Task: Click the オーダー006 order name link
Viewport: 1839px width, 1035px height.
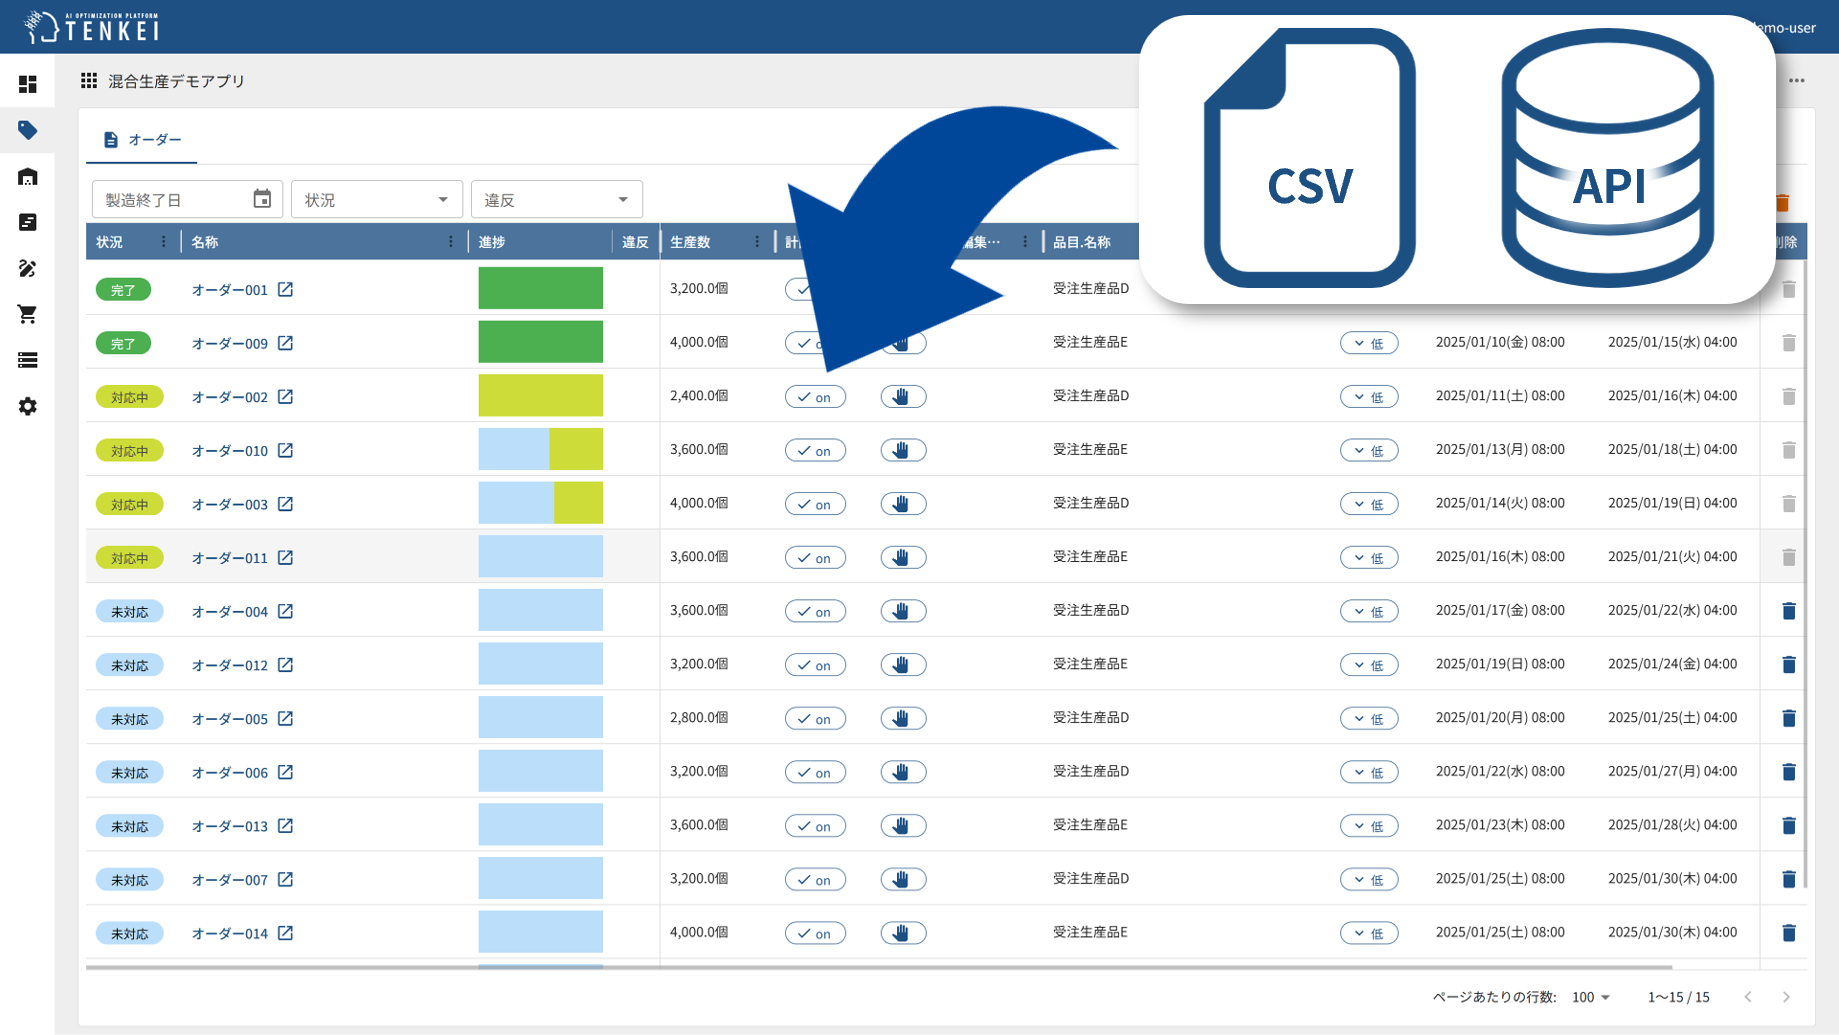Action: coord(230,773)
